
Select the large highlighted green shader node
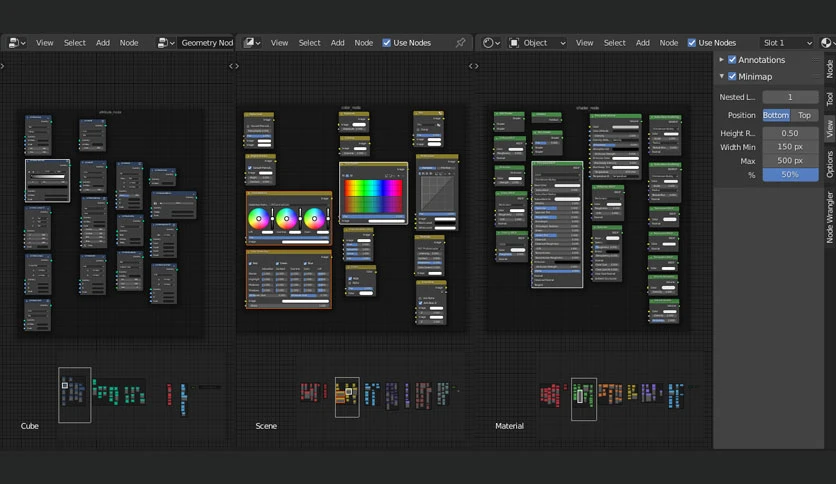(557, 224)
